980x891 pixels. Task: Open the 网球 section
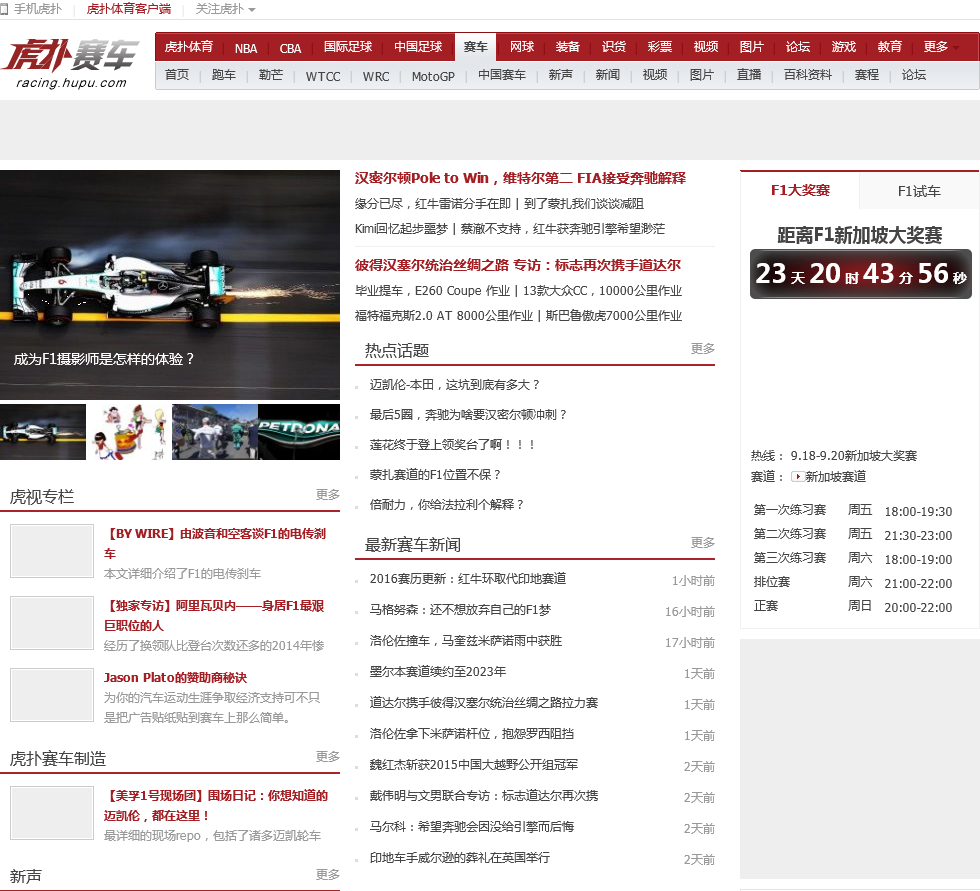click(x=522, y=47)
